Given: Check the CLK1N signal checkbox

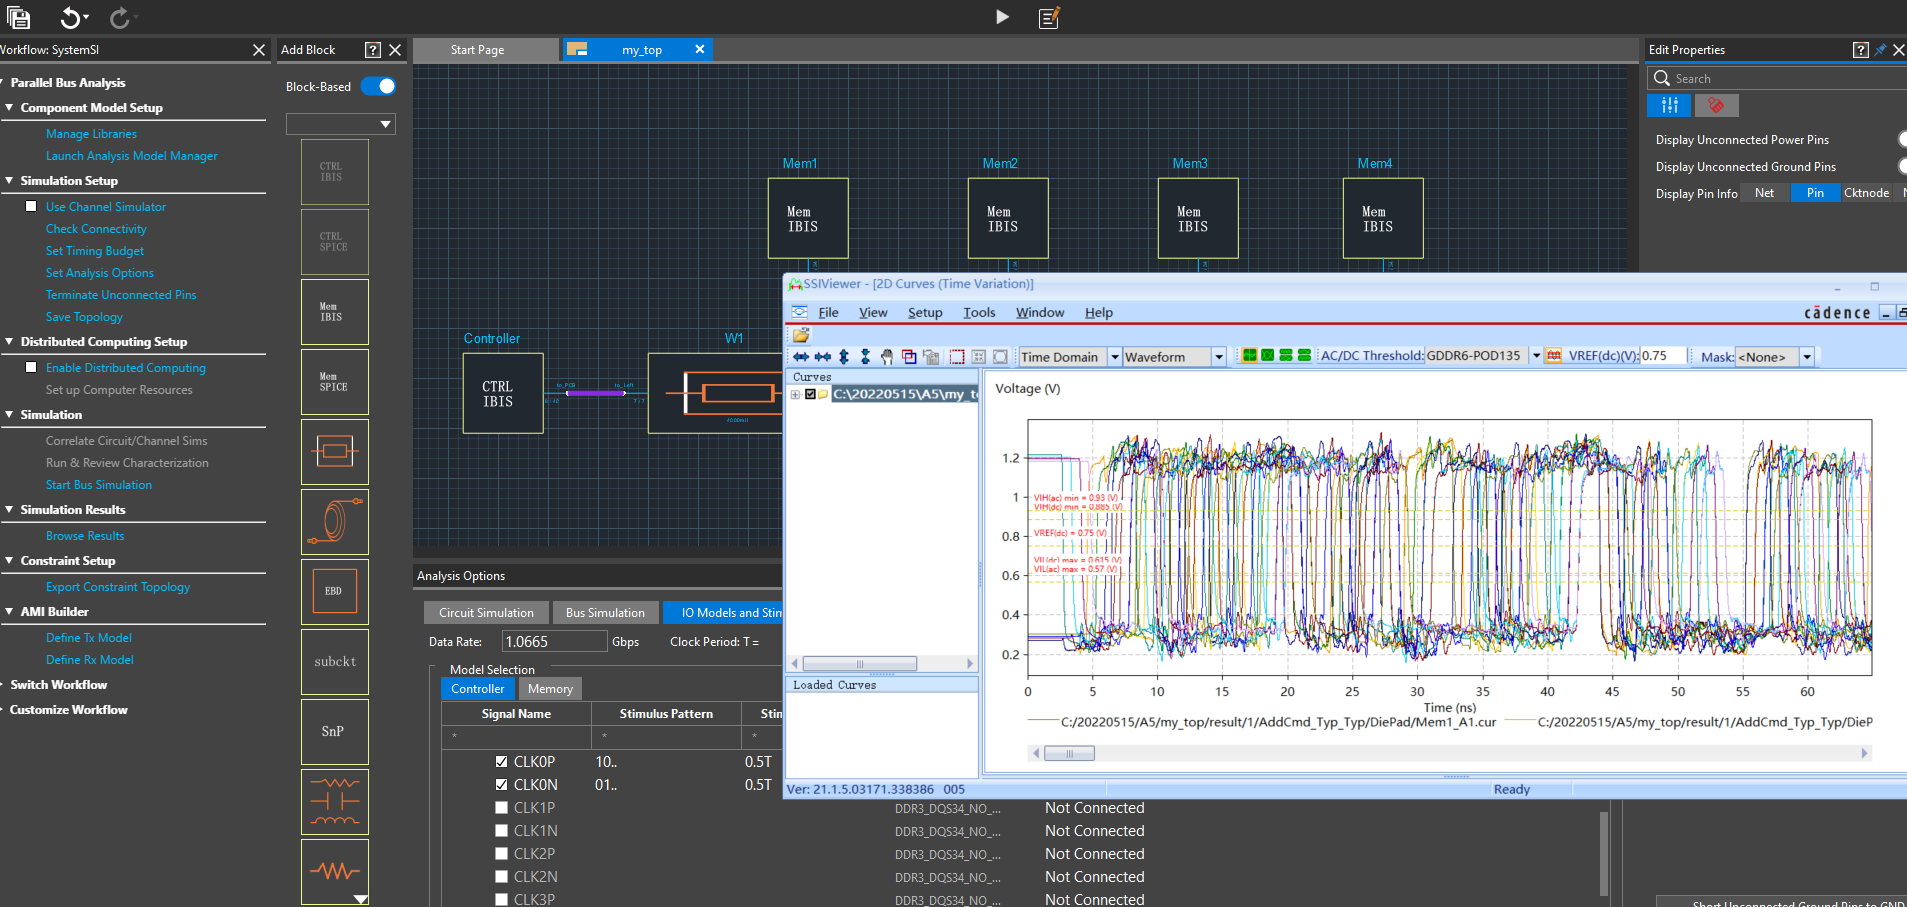Looking at the screenshot, I should [x=501, y=830].
